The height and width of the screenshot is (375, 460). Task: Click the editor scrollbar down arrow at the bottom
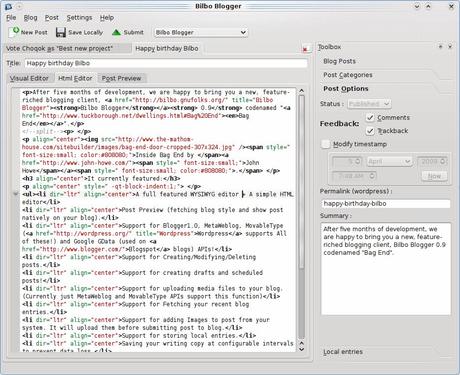(x=301, y=349)
